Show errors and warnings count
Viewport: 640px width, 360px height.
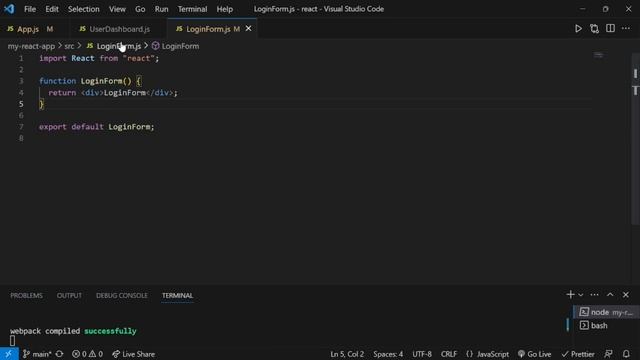tap(87, 354)
